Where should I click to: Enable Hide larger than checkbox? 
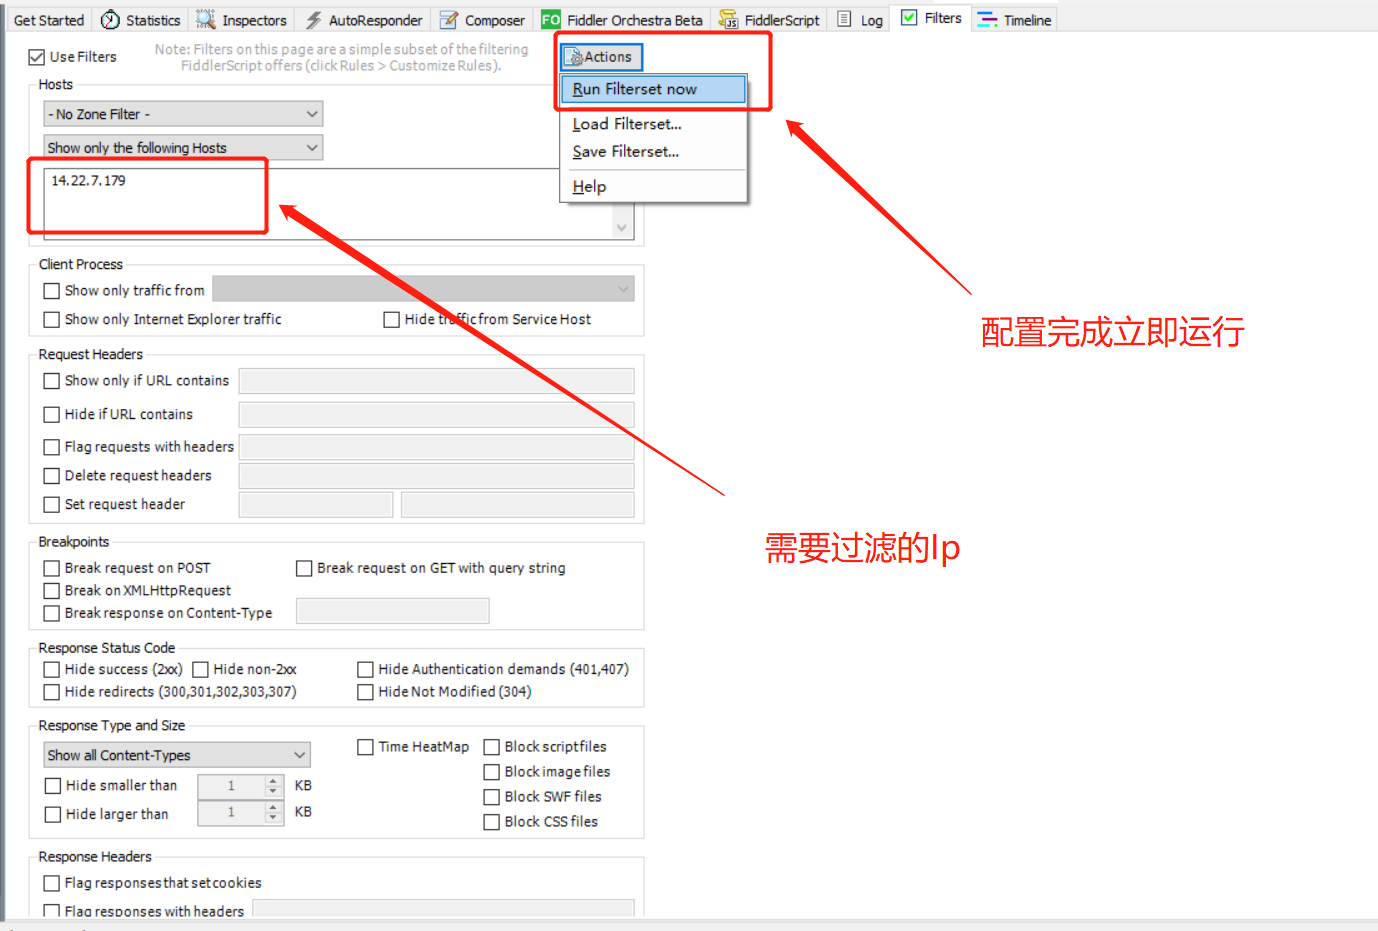[x=53, y=815]
